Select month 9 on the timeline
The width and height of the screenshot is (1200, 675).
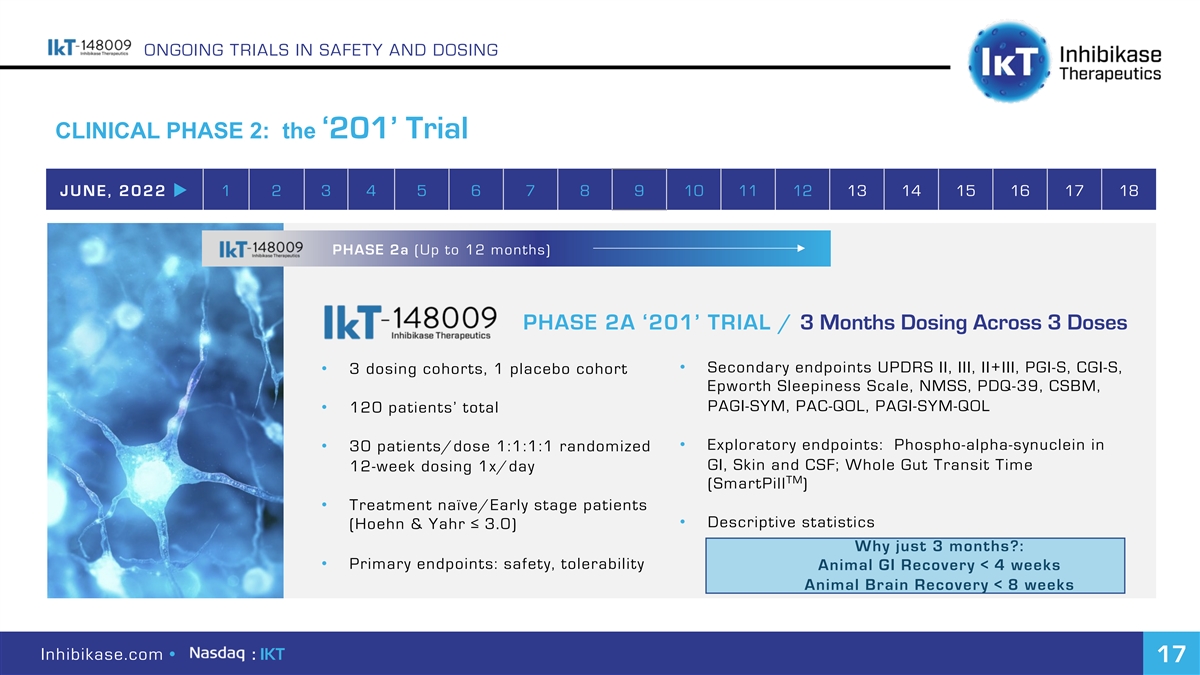[x=639, y=191]
